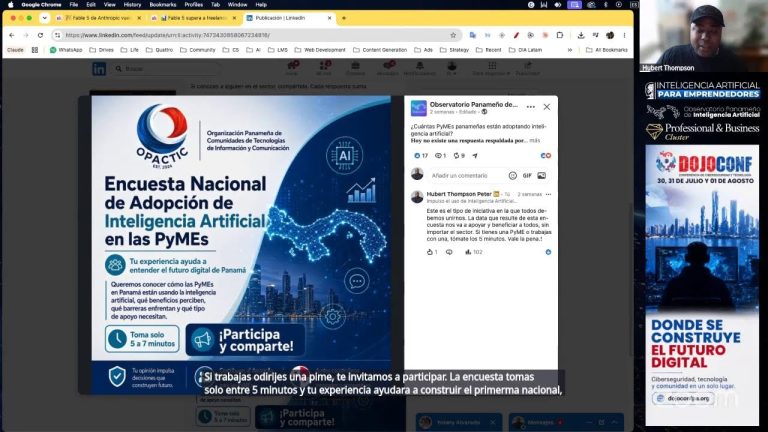Open Chrome downloads
The width and height of the screenshot is (768, 432).
[581, 35]
